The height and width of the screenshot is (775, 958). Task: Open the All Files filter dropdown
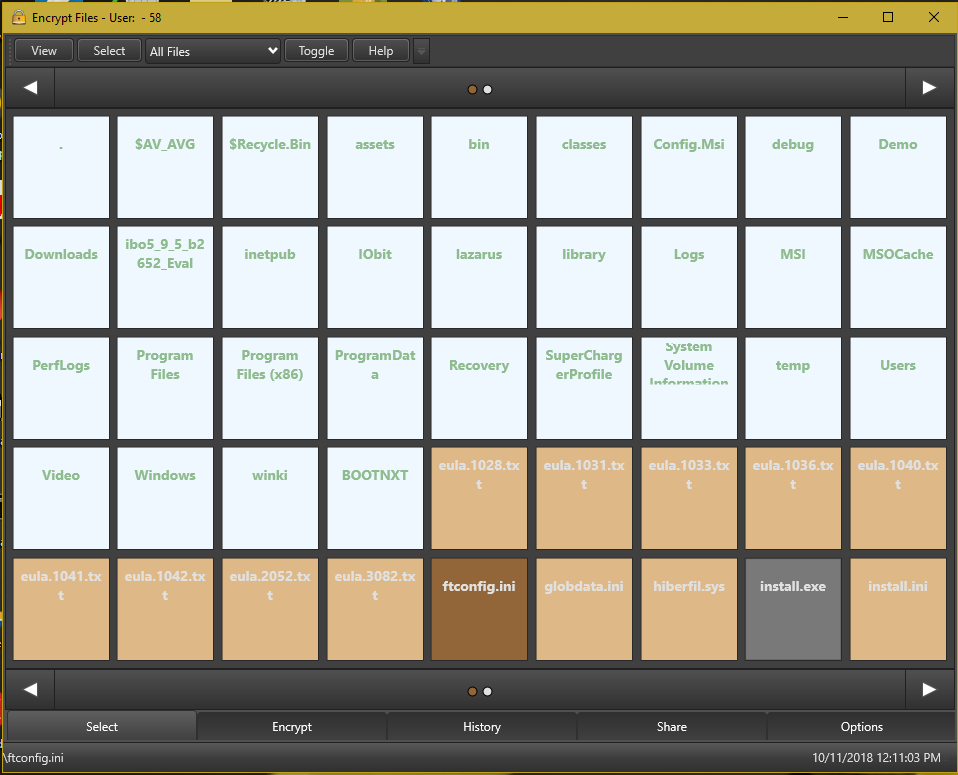pyautogui.click(x=213, y=51)
